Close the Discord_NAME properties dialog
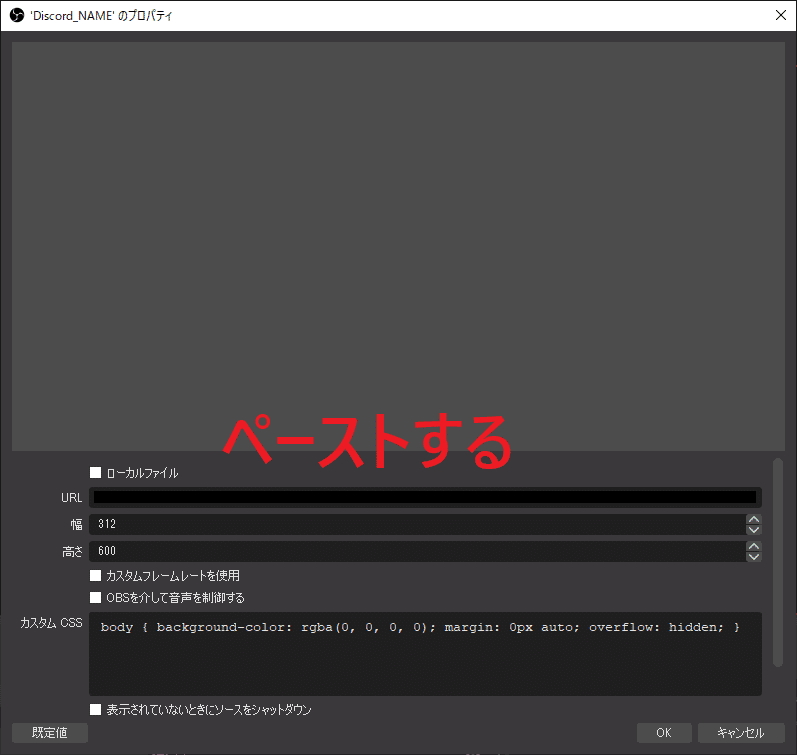 click(x=781, y=15)
